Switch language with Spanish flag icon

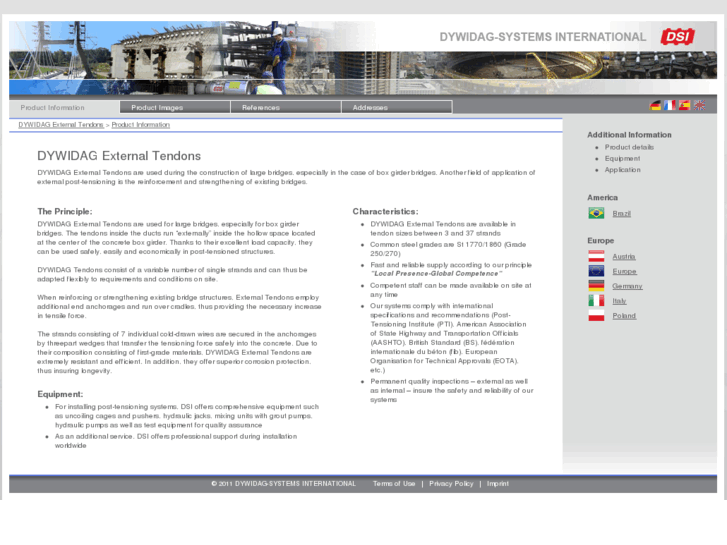tap(684, 105)
